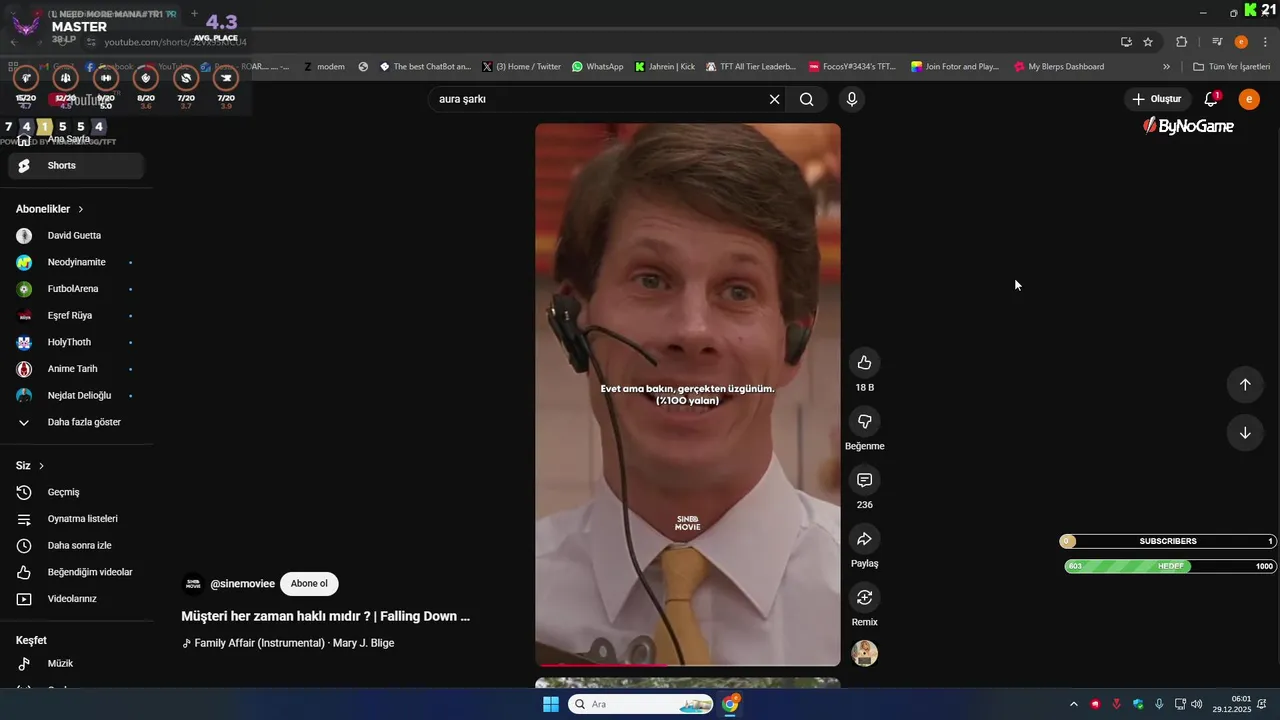Open comments showing 236
This screenshot has width=1280, height=720.
pos(864,480)
